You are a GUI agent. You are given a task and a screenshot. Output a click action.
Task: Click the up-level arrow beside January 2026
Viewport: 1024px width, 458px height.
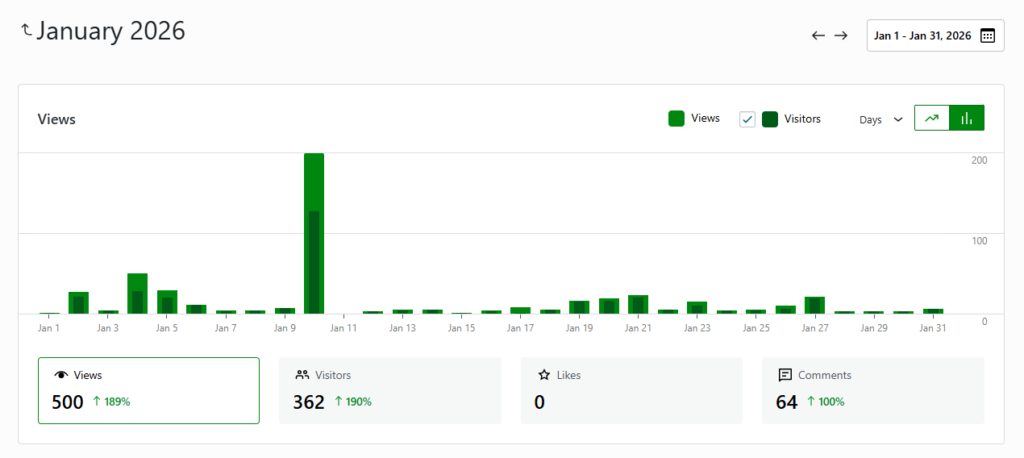pos(27,31)
